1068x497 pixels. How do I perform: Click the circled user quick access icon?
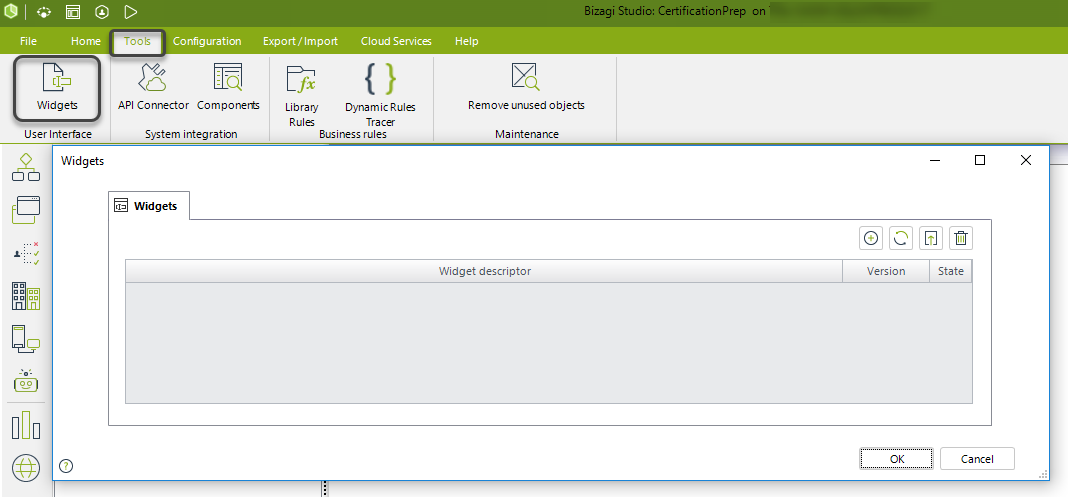click(101, 12)
